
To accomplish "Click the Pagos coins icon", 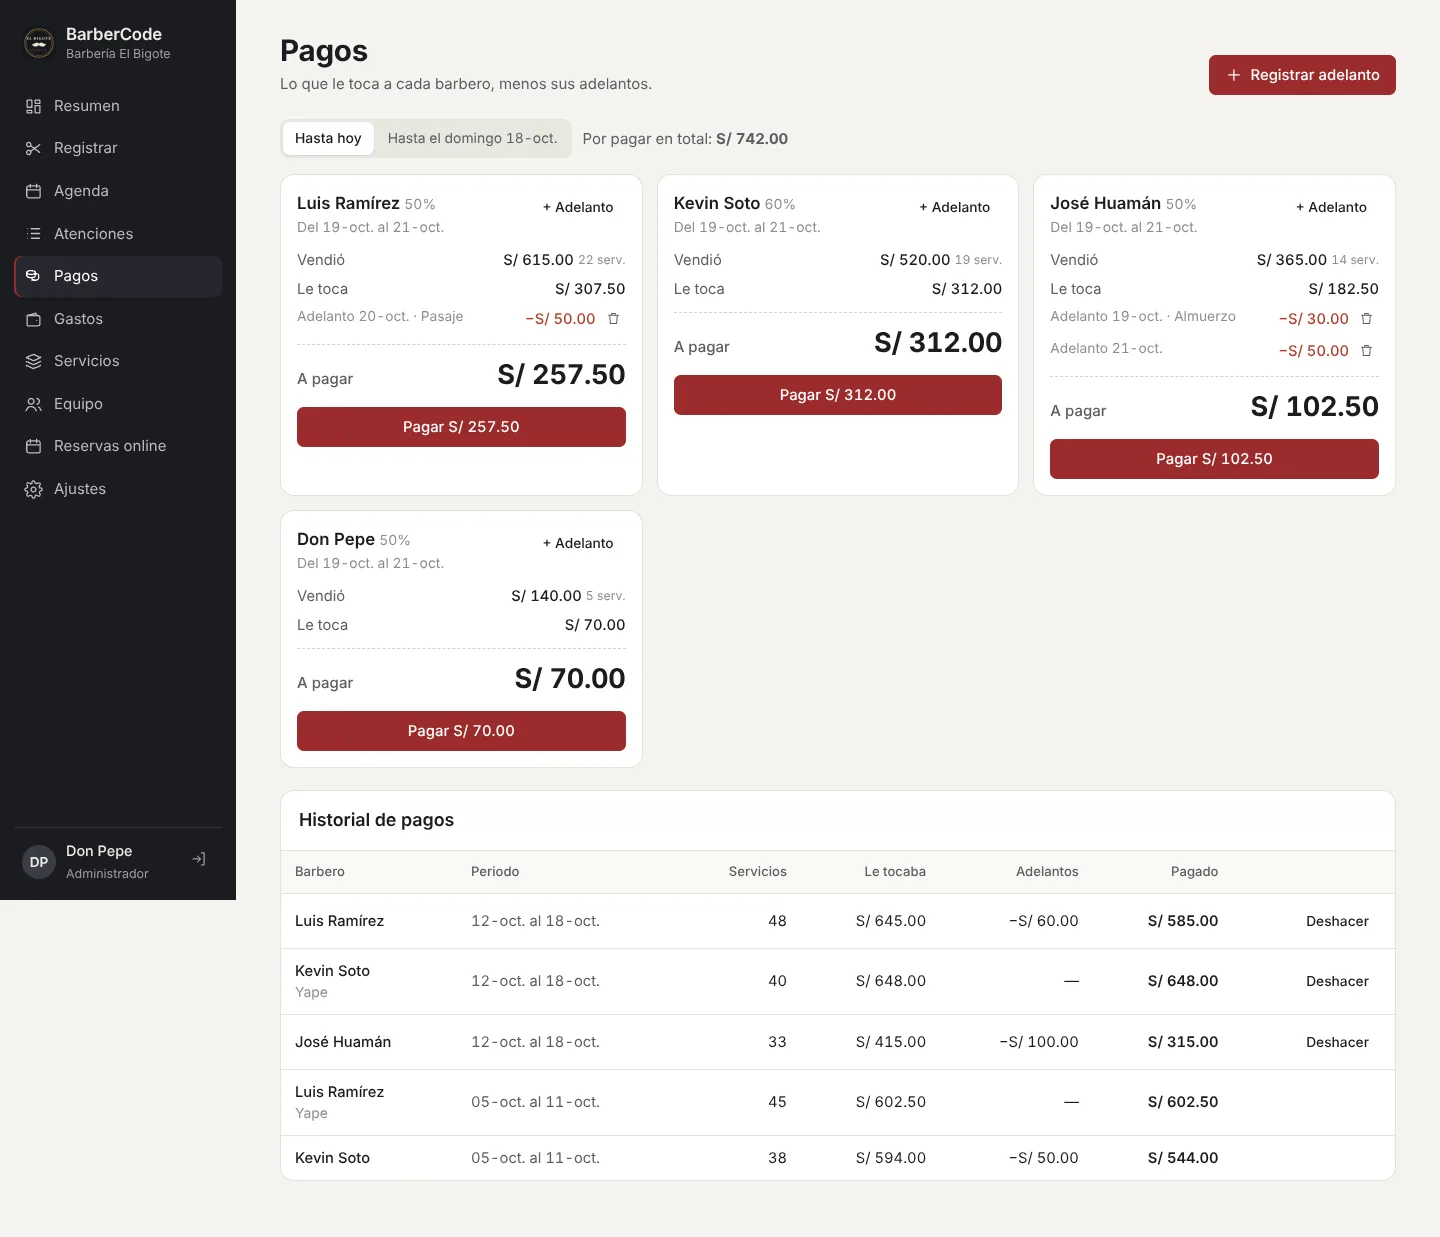I will point(33,276).
